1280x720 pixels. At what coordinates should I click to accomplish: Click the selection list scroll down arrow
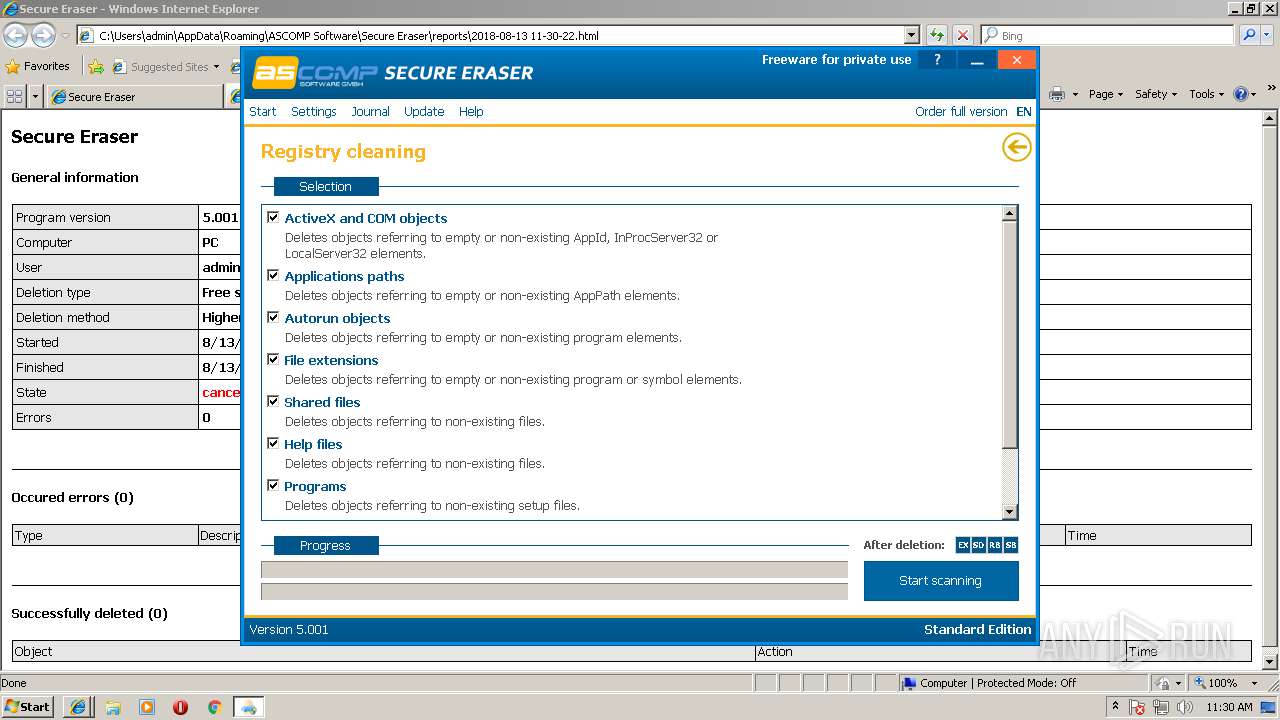[x=1009, y=512]
